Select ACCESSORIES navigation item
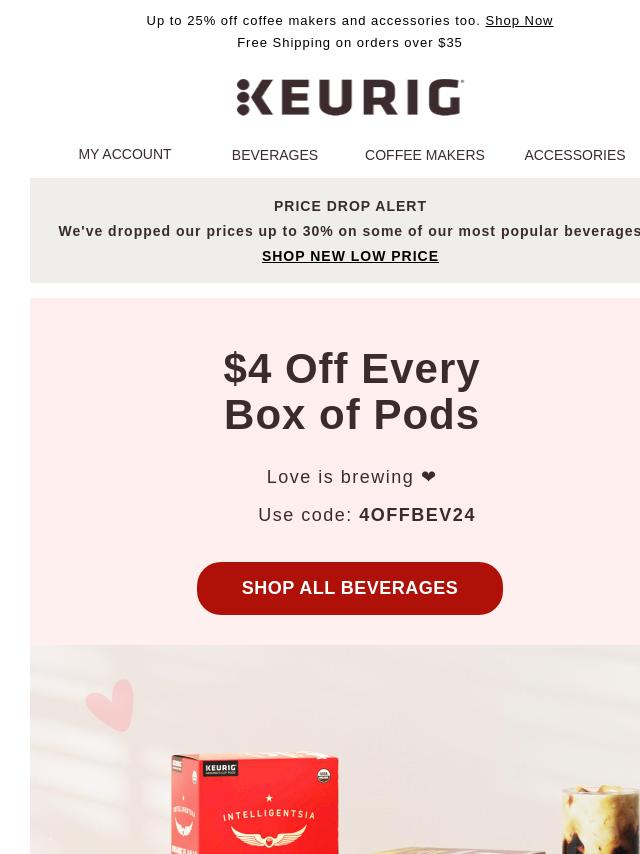 575,155
